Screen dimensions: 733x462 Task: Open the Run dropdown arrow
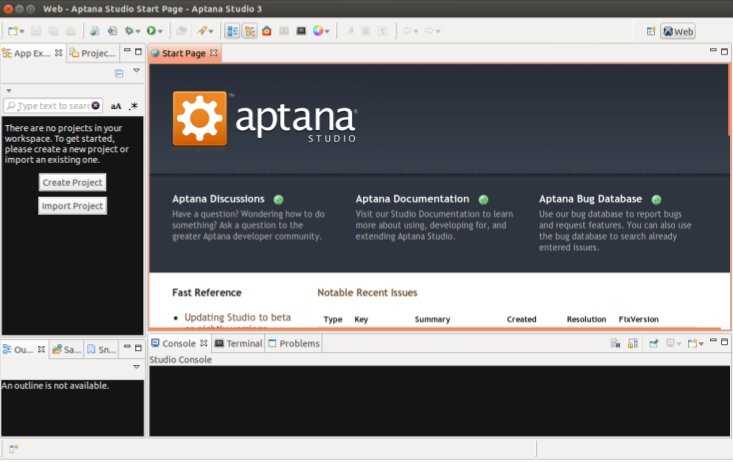(160, 32)
